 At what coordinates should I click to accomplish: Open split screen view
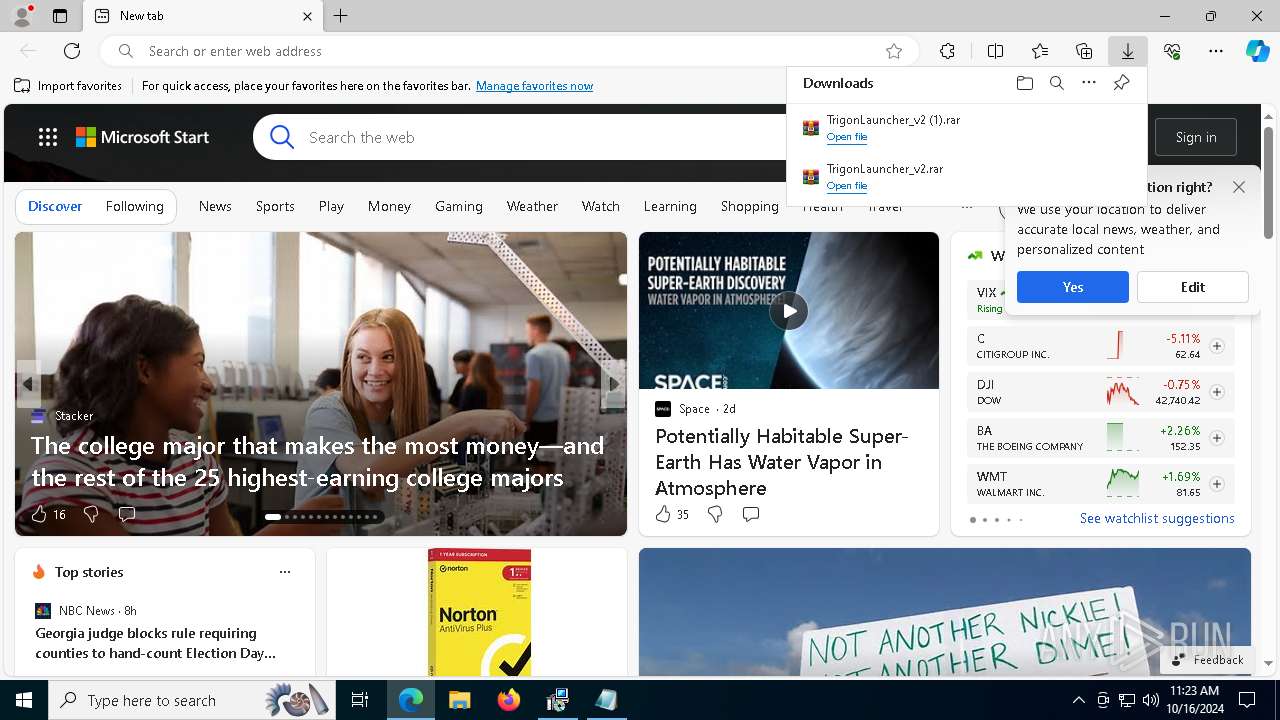click(x=995, y=51)
